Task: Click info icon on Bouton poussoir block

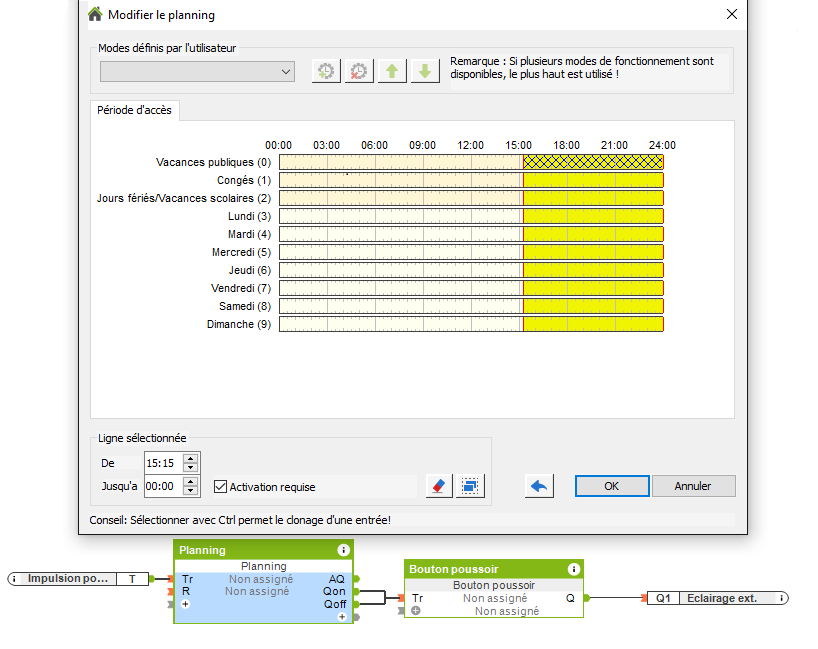Action: tap(573, 569)
